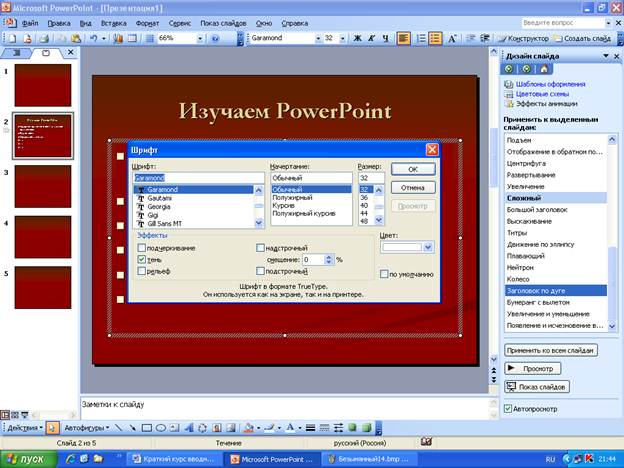Open the zoom 66% dropdown
Image resolution: width=624 pixels, height=468 pixels.
coord(200,38)
